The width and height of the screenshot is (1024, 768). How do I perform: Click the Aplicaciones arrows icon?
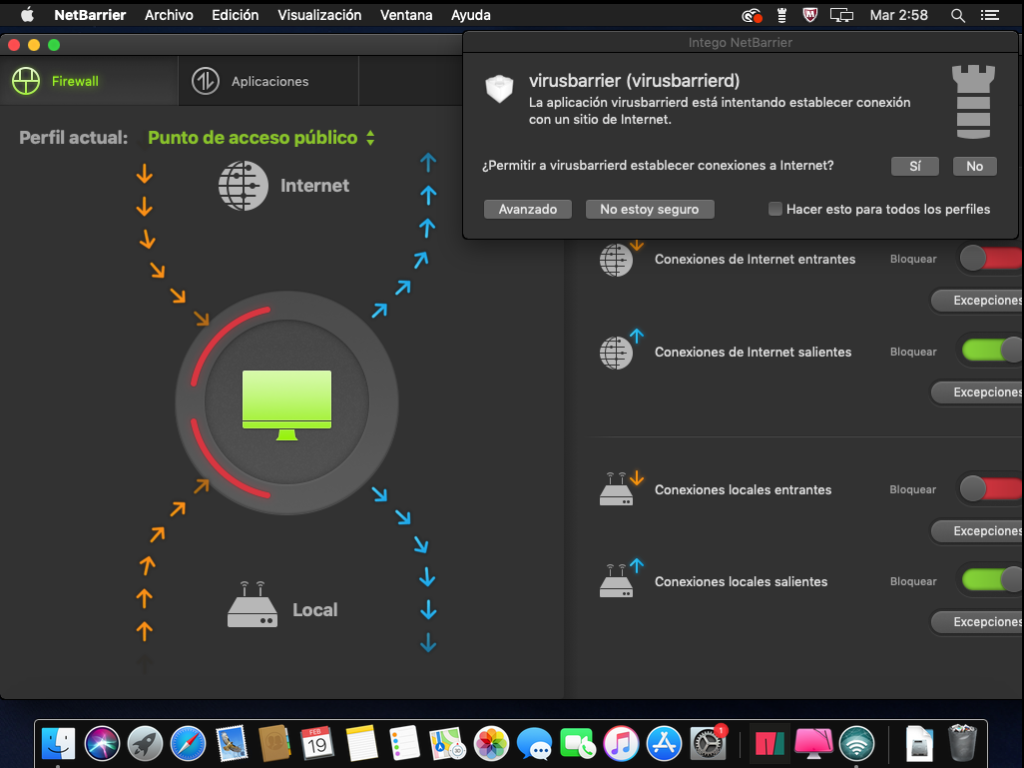pyautogui.click(x=205, y=81)
